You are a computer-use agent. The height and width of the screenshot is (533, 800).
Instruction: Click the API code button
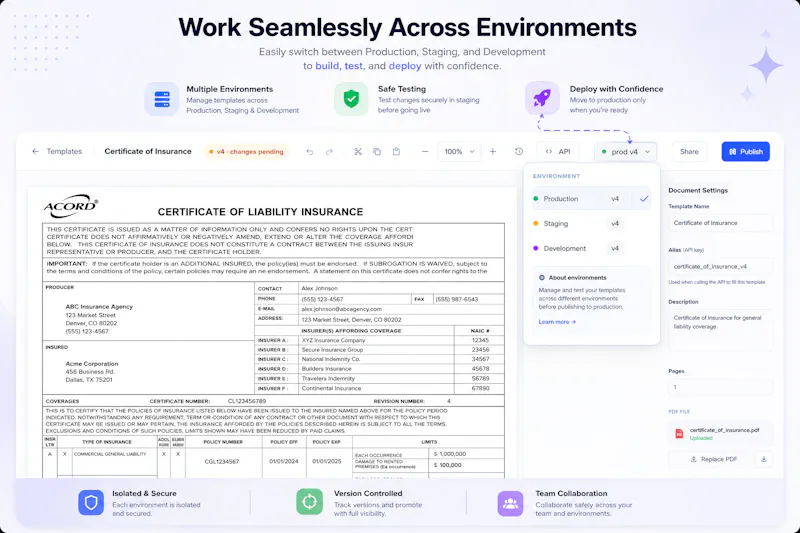click(558, 151)
